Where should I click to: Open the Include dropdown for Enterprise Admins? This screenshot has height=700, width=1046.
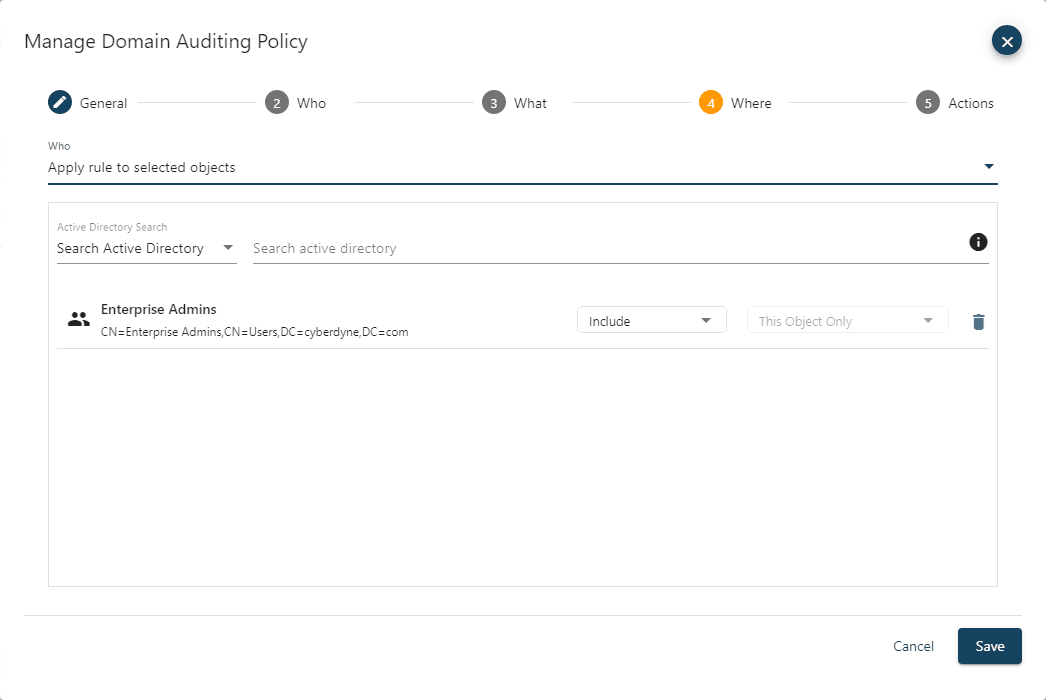(x=651, y=321)
